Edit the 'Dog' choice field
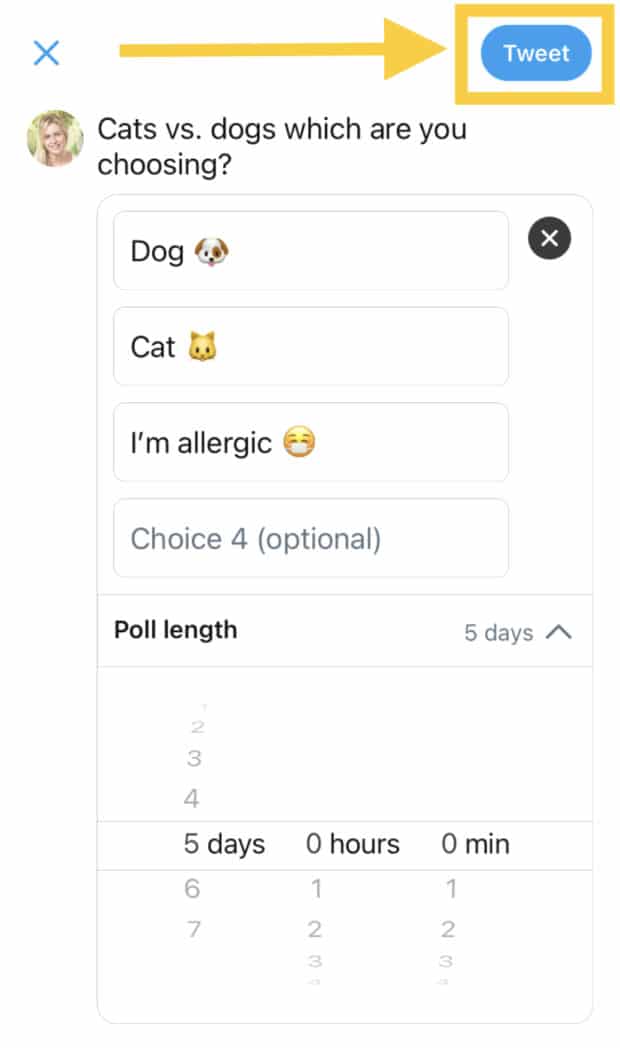The width and height of the screenshot is (620, 1048). pos(310,251)
